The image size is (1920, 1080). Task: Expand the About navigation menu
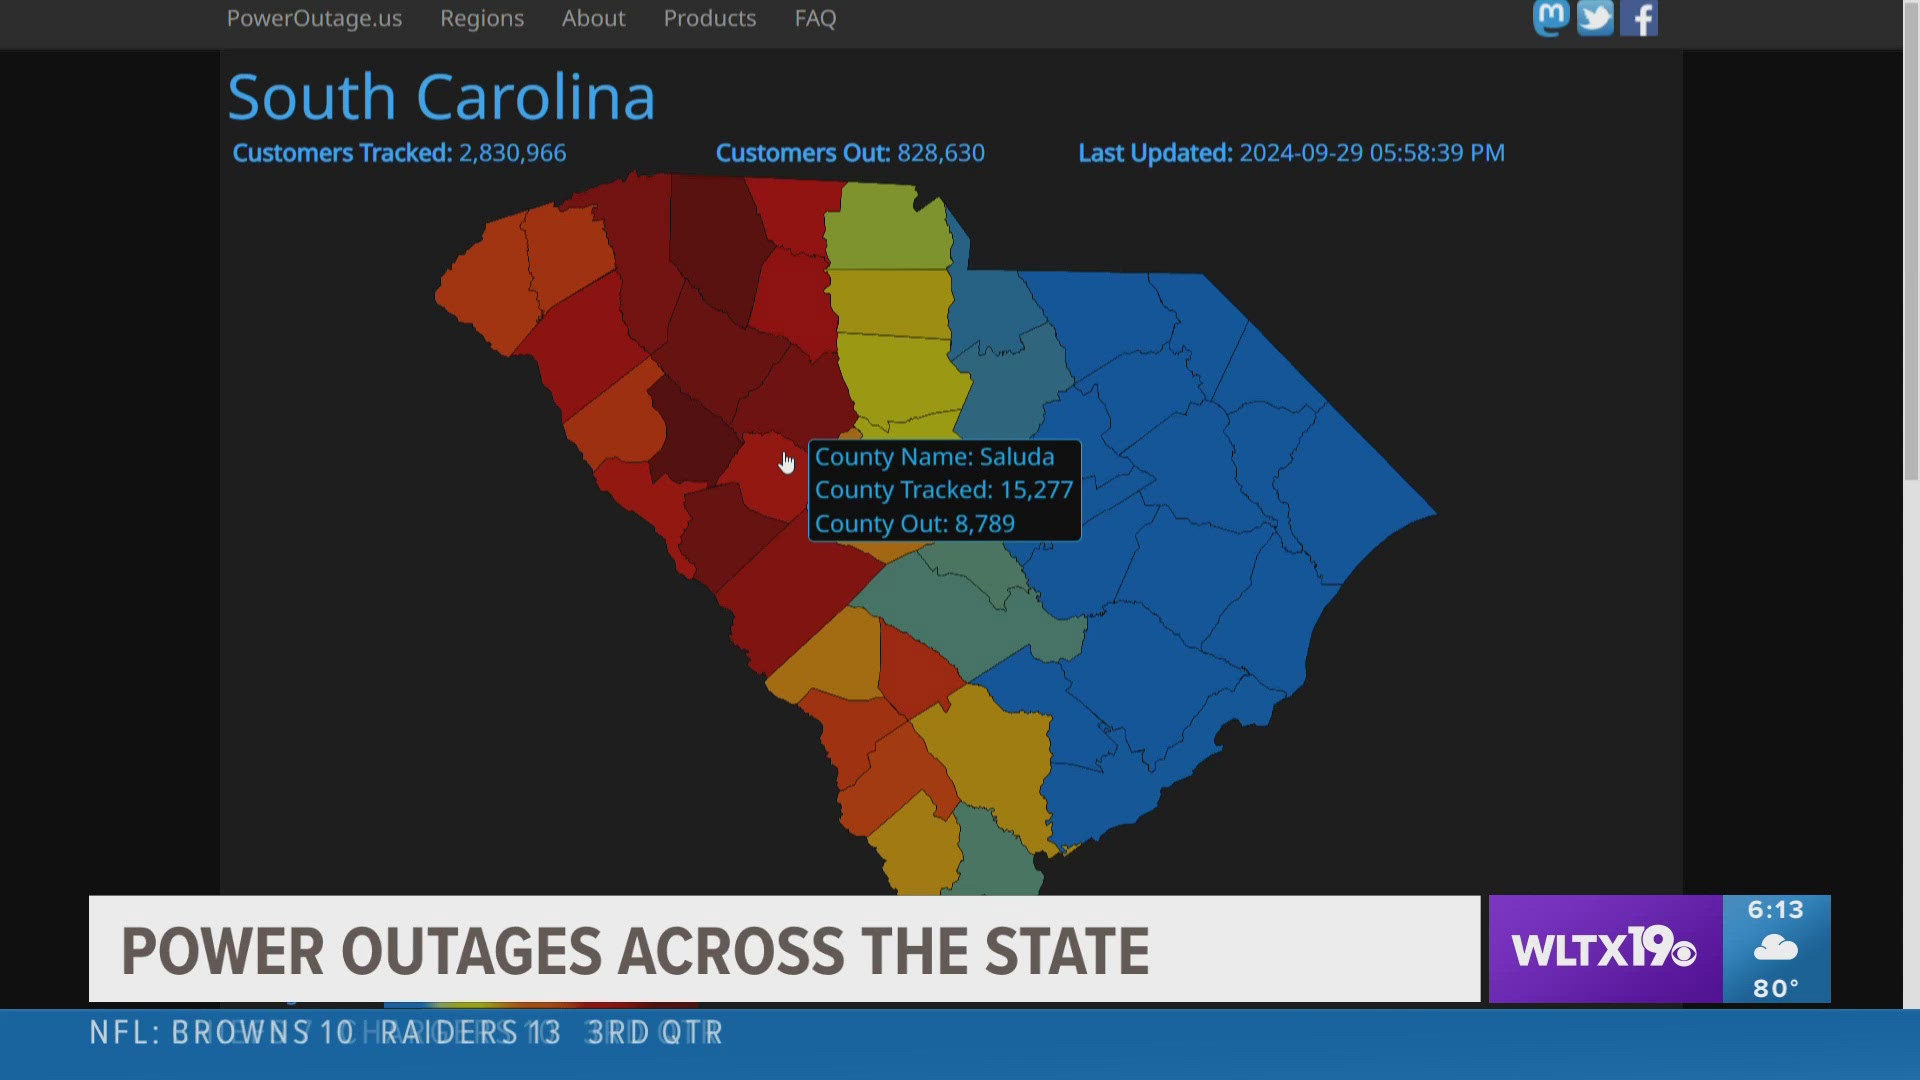tap(592, 16)
